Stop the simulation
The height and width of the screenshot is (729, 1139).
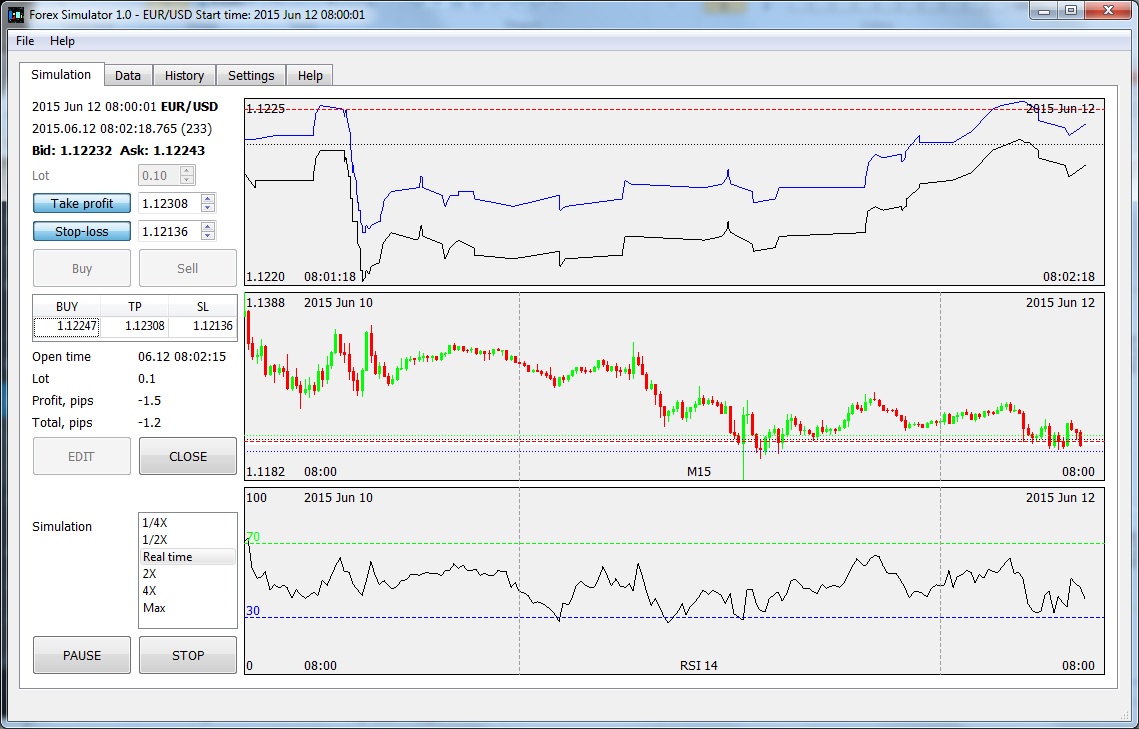(187, 656)
